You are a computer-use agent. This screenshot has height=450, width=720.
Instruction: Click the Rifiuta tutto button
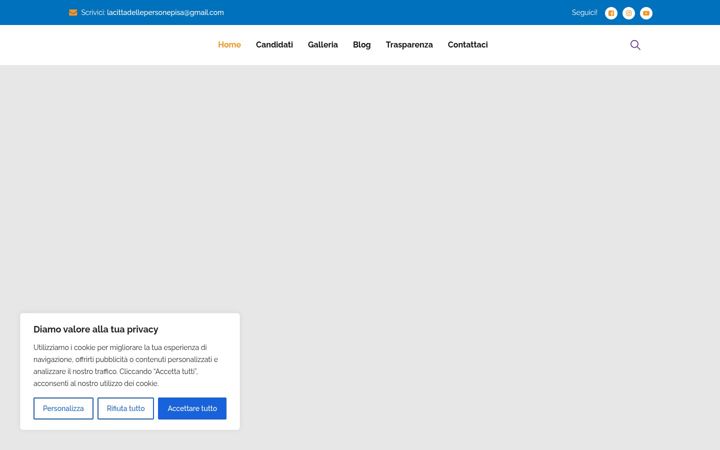(125, 408)
